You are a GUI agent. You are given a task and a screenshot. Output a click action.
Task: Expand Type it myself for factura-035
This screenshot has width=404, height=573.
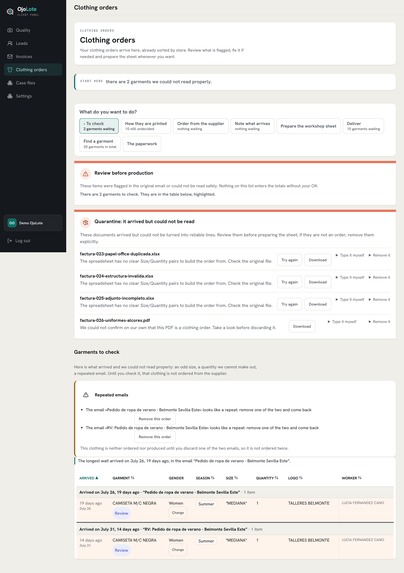(x=350, y=299)
